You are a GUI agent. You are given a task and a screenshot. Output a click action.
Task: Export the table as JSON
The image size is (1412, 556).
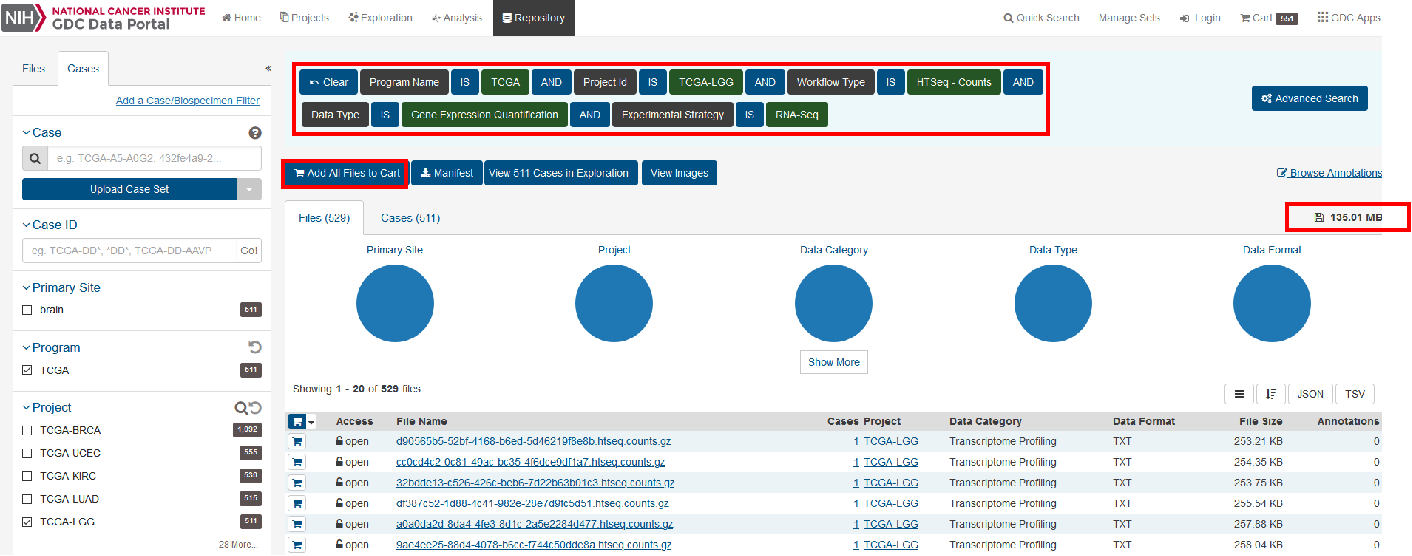[1310, 394]
